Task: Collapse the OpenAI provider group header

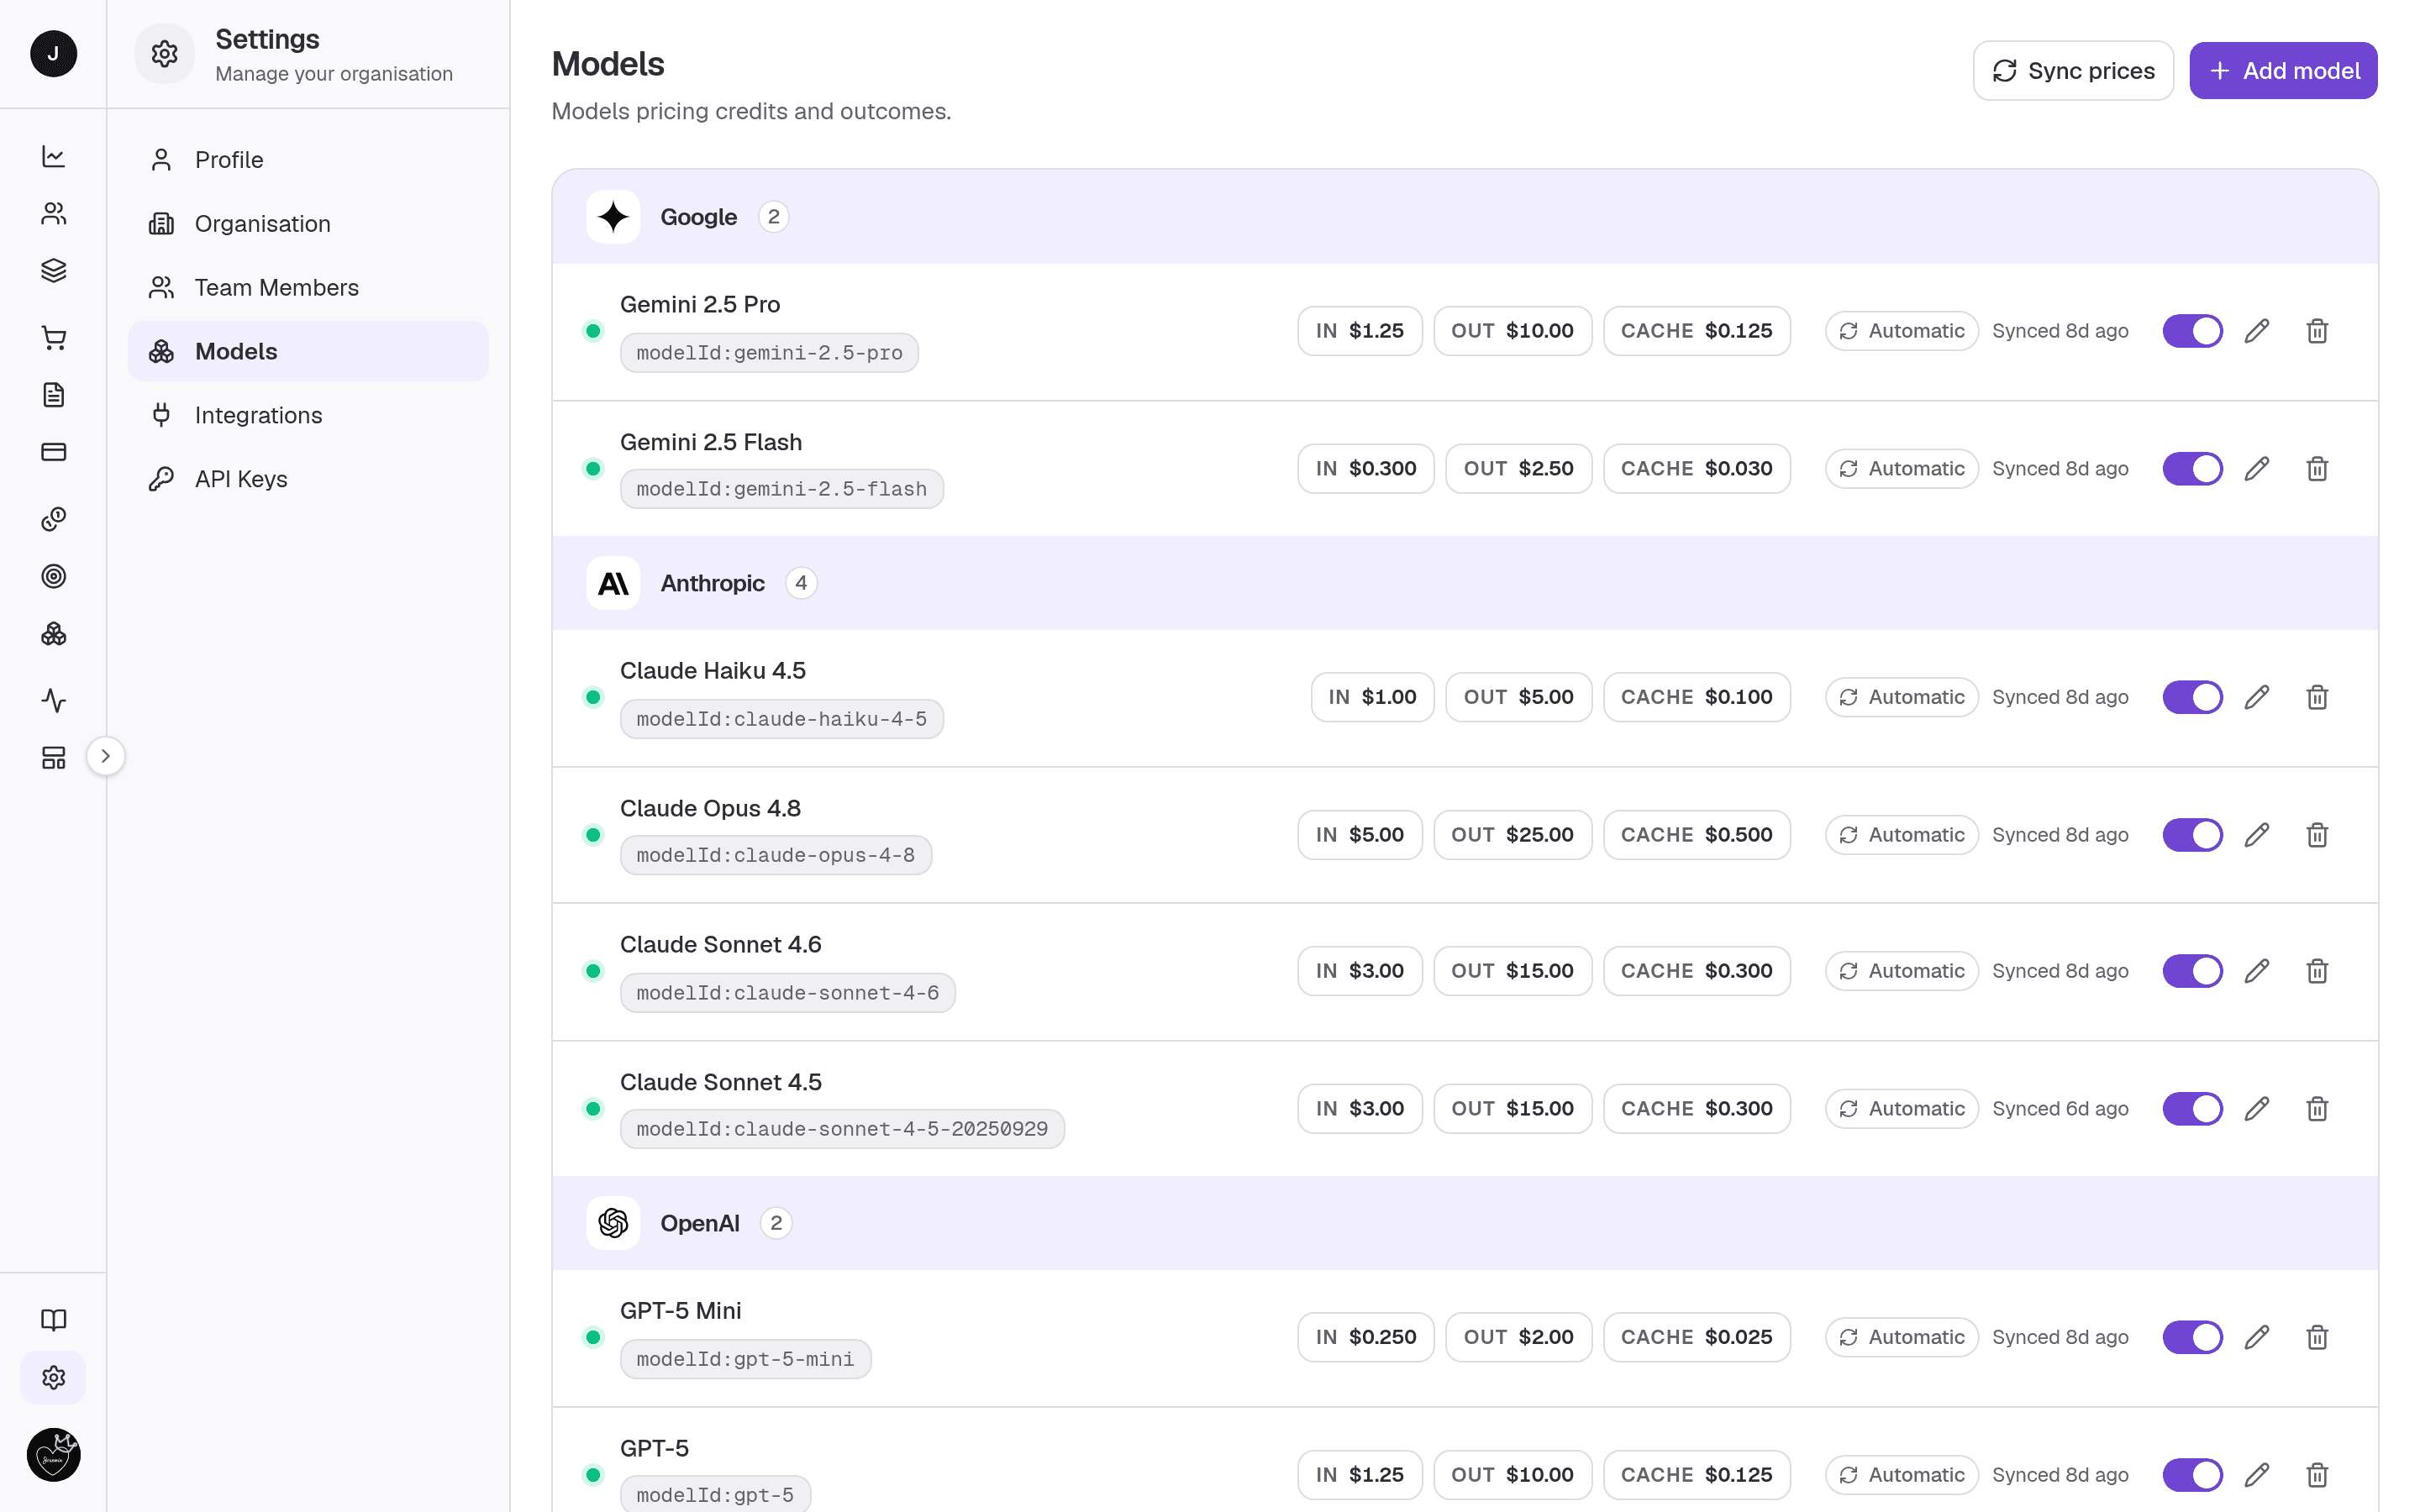Action: click(1464, 1223)
